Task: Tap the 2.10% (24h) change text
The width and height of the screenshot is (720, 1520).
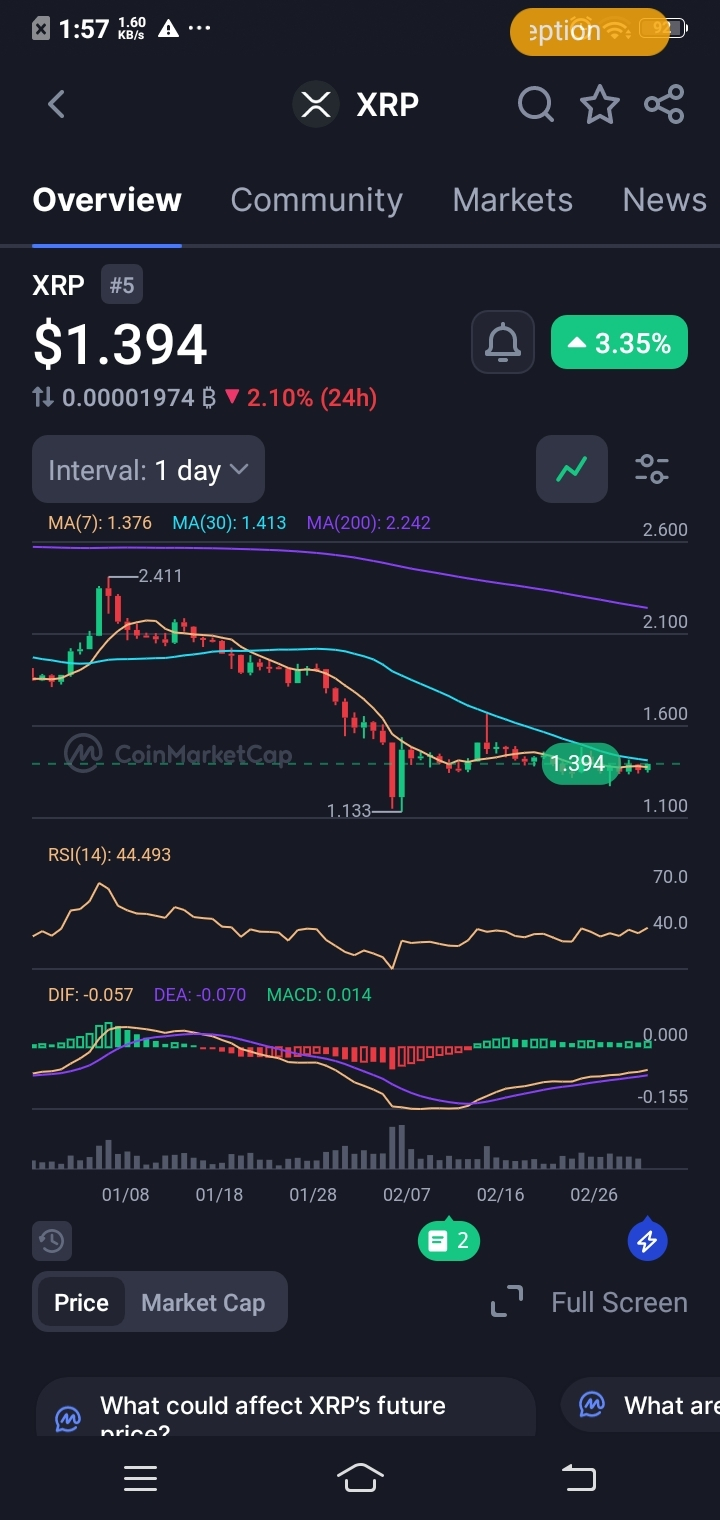Action: (x=312, y=398)
